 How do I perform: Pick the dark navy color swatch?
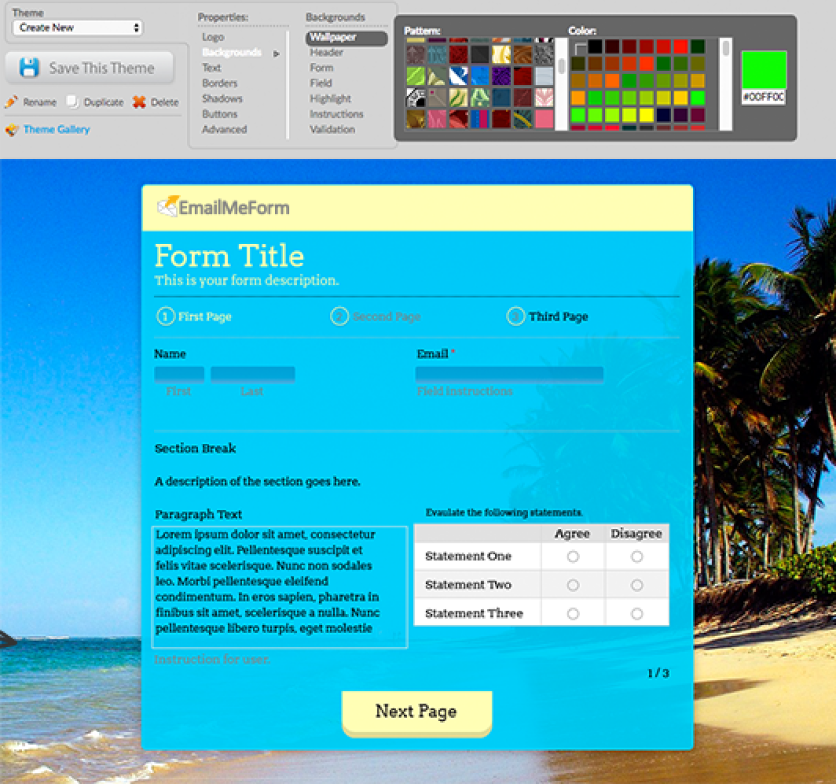[x=664, y=115]
